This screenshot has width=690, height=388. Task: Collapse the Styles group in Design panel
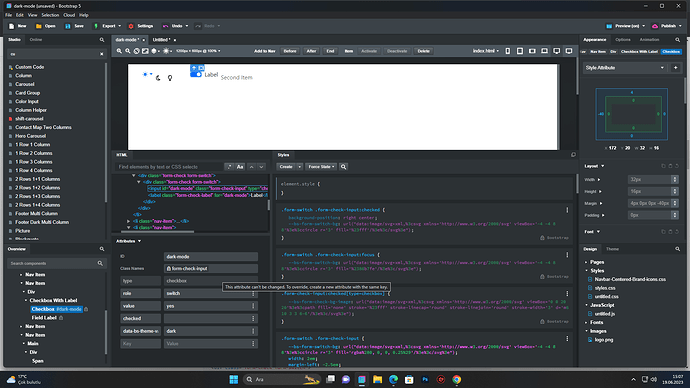[x=587, y=271]
